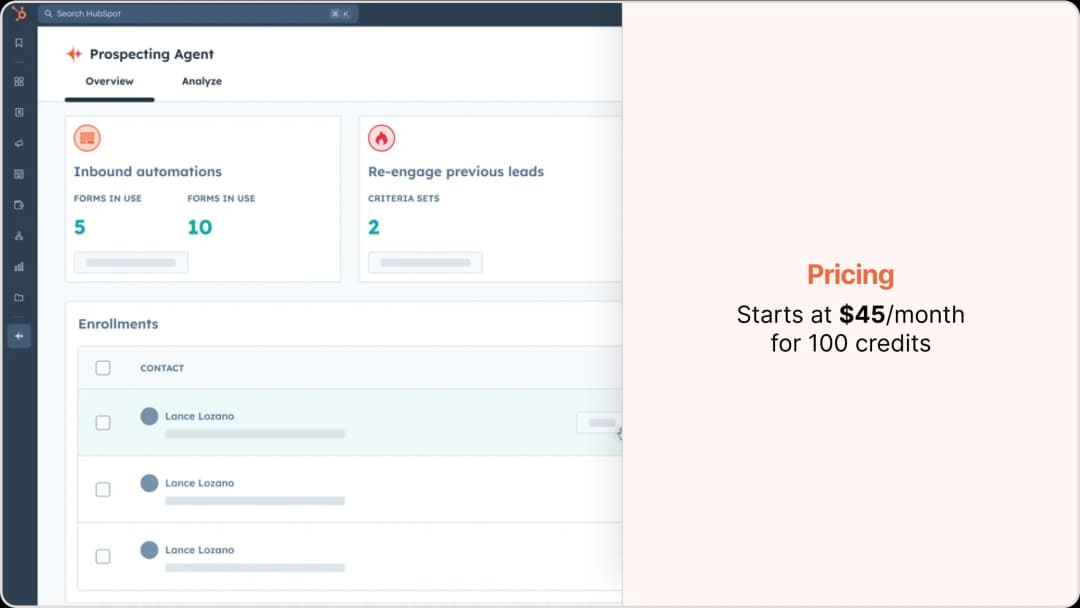This screenshot has width=1080, height=608.
Task: Click Lance Lozano name in highlighted row
Action: (x=200, y=416)
